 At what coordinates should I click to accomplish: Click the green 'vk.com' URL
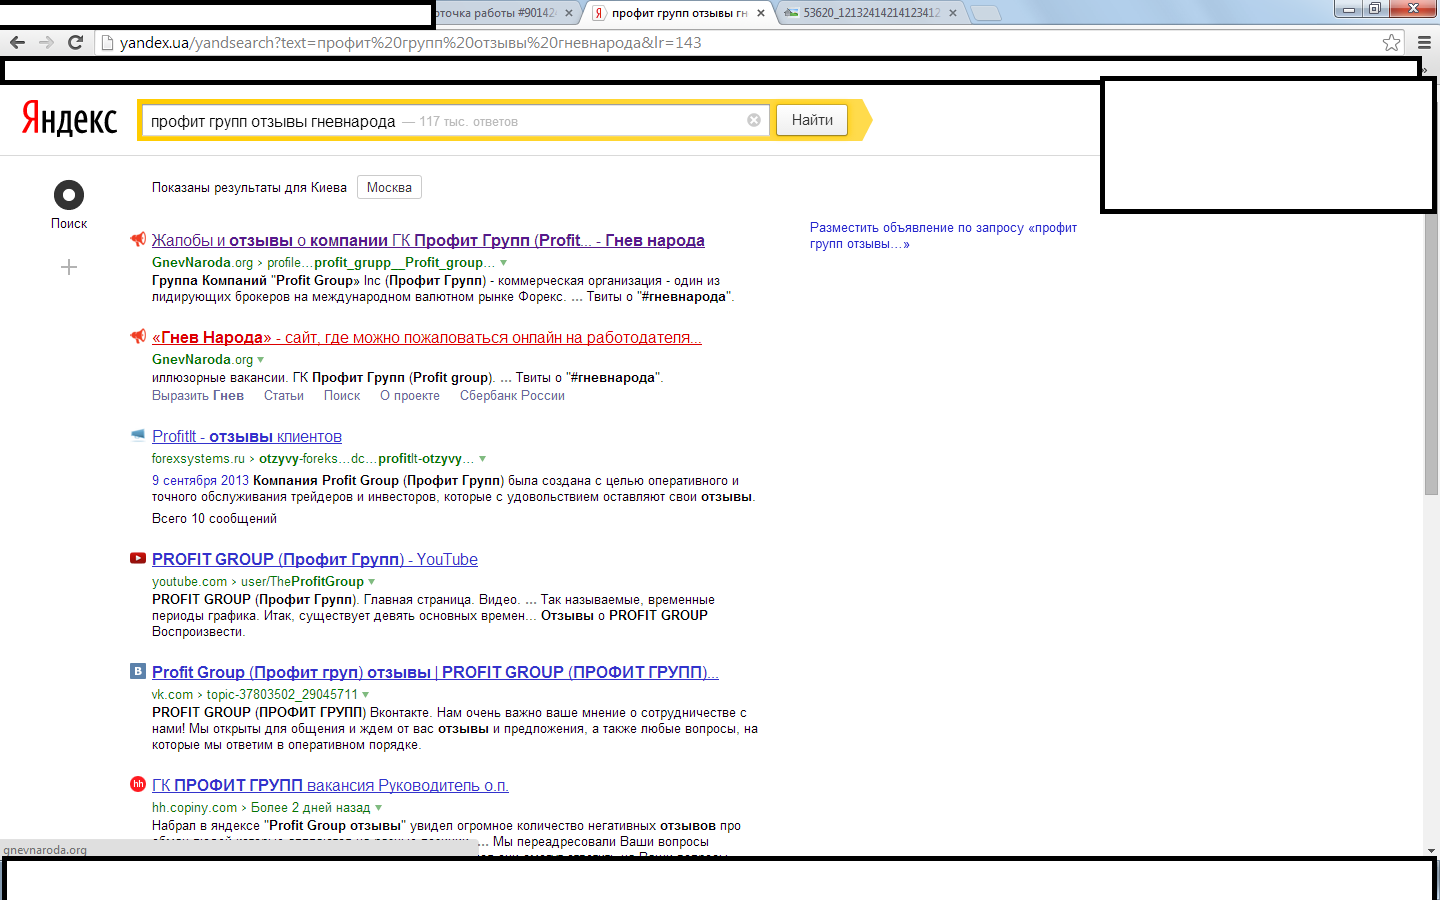pos(172,695)
